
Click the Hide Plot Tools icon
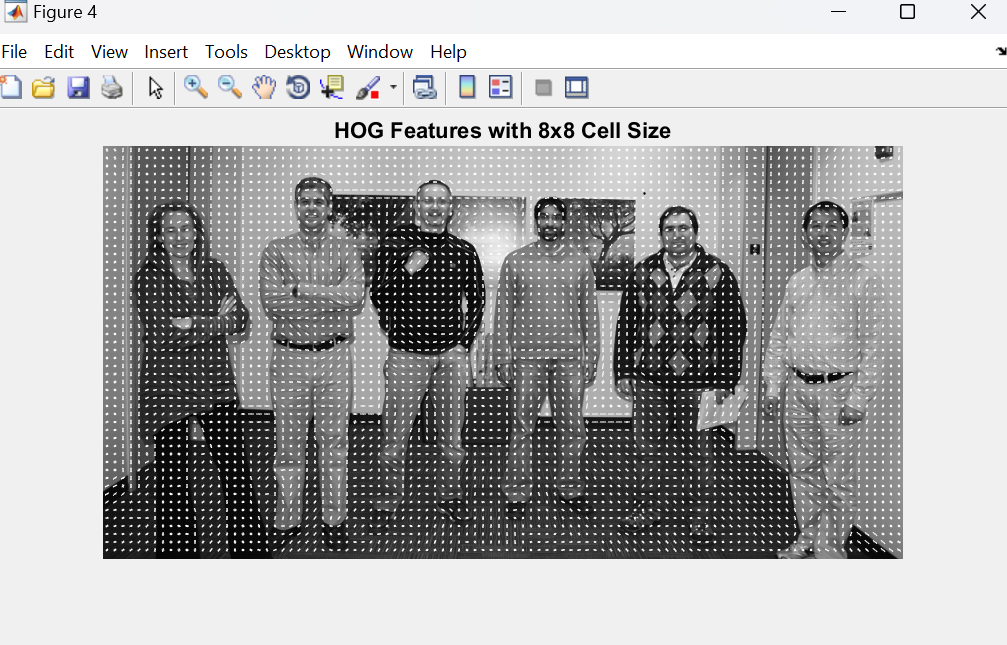[543, 87]
